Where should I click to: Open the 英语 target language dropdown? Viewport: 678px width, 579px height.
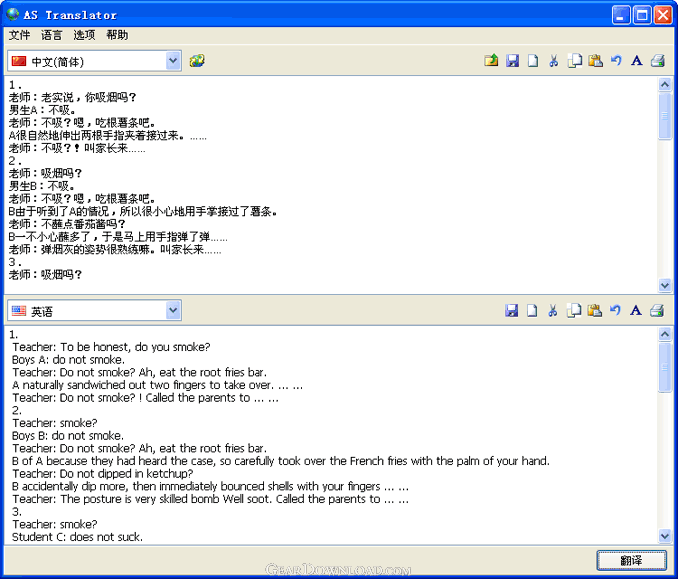173,310
